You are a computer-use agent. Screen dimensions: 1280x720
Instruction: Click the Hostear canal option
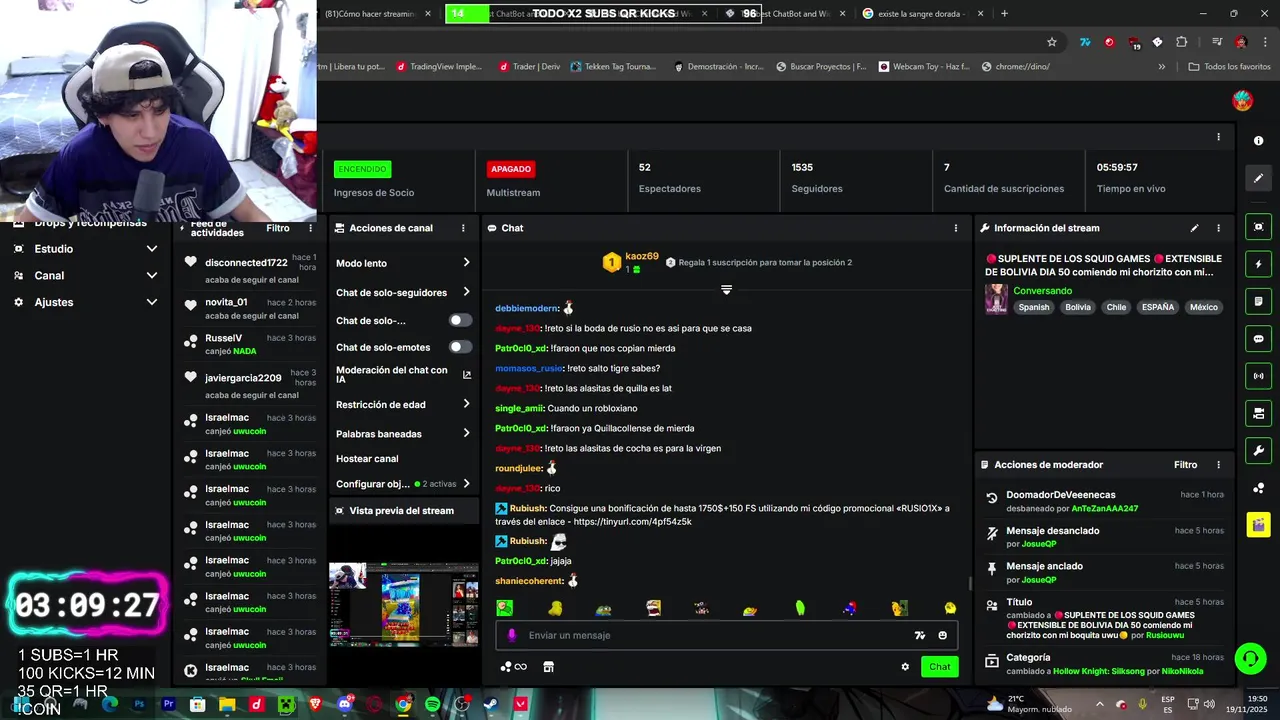pos(367,459)
